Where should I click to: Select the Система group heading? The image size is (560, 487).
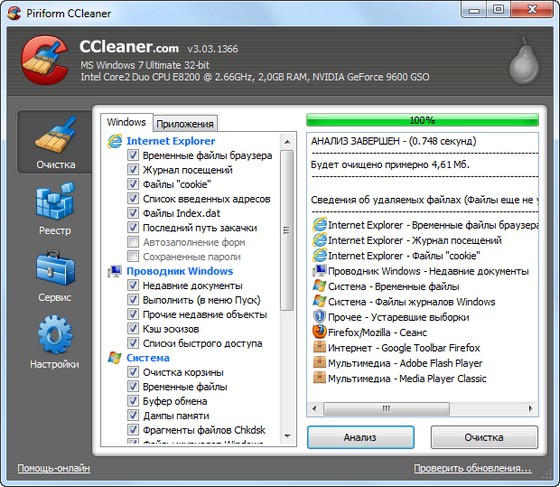148,358
